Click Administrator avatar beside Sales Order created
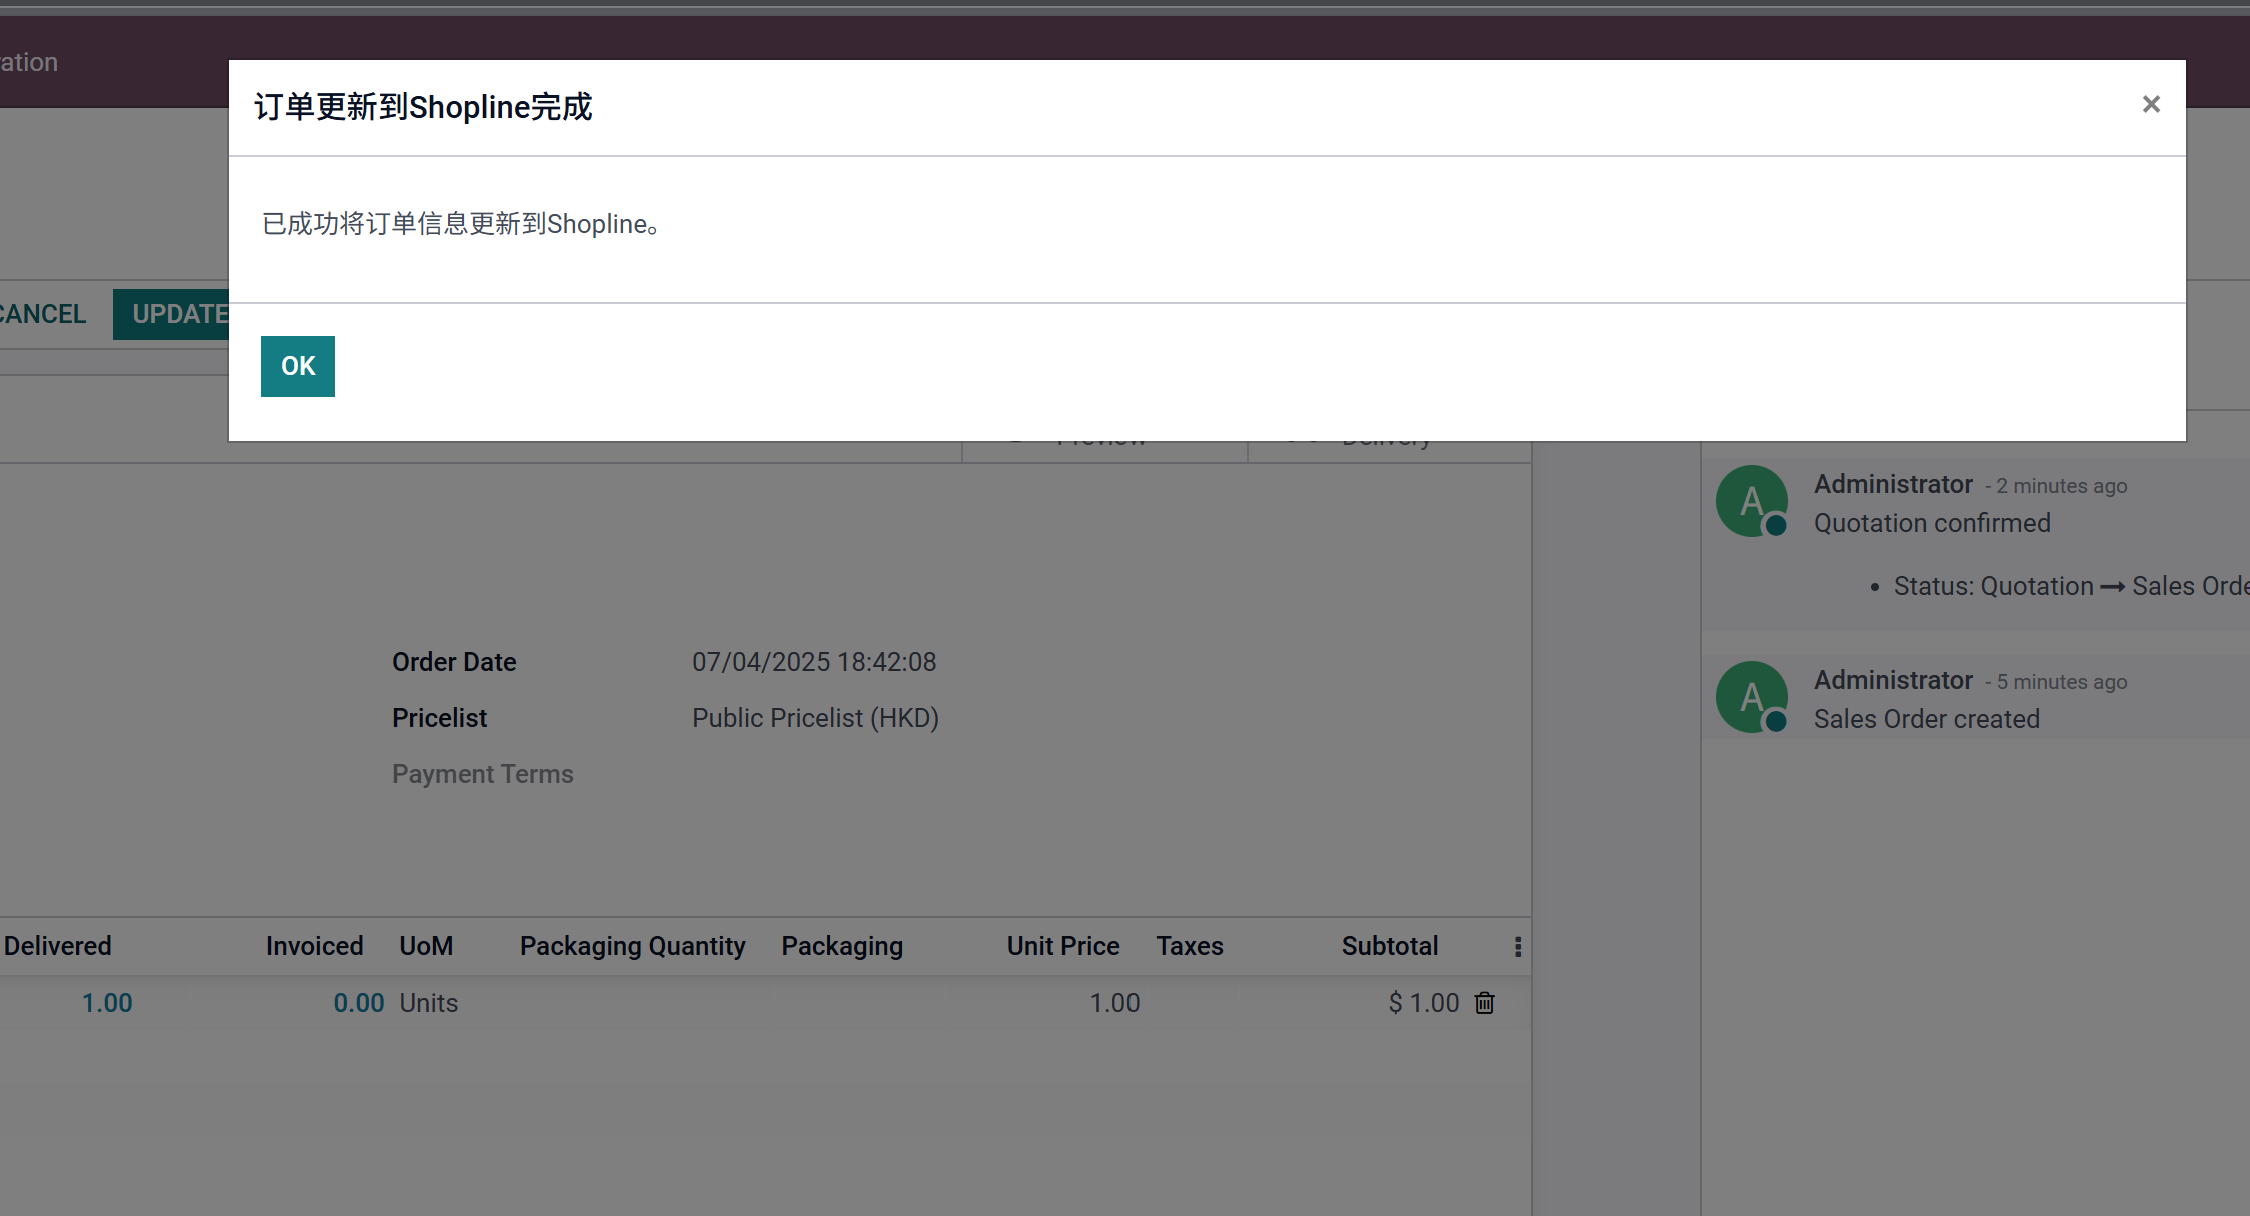Image resolution: width=2250 pixels, height=1216 pixels. [x=1752, y=697]
